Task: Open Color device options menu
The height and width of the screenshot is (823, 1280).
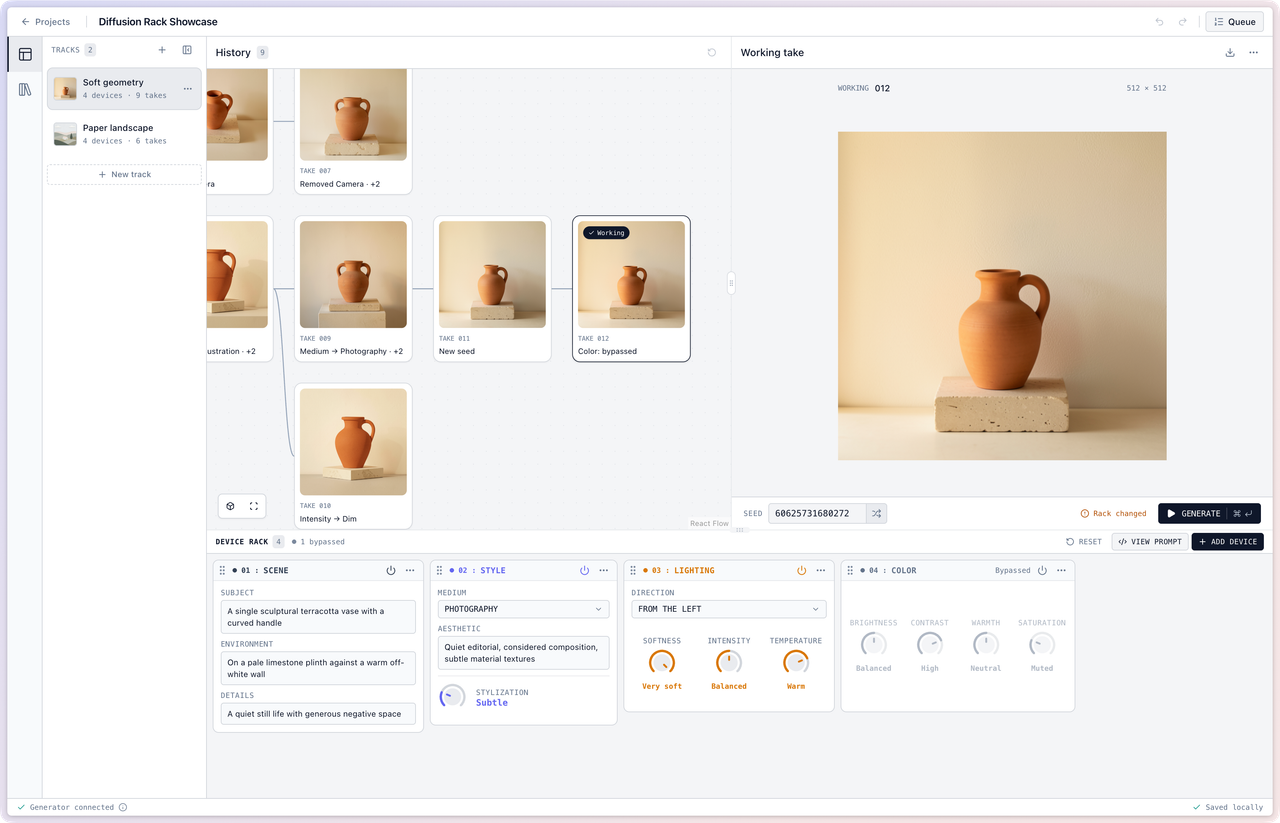Action: click(1061, 570)
